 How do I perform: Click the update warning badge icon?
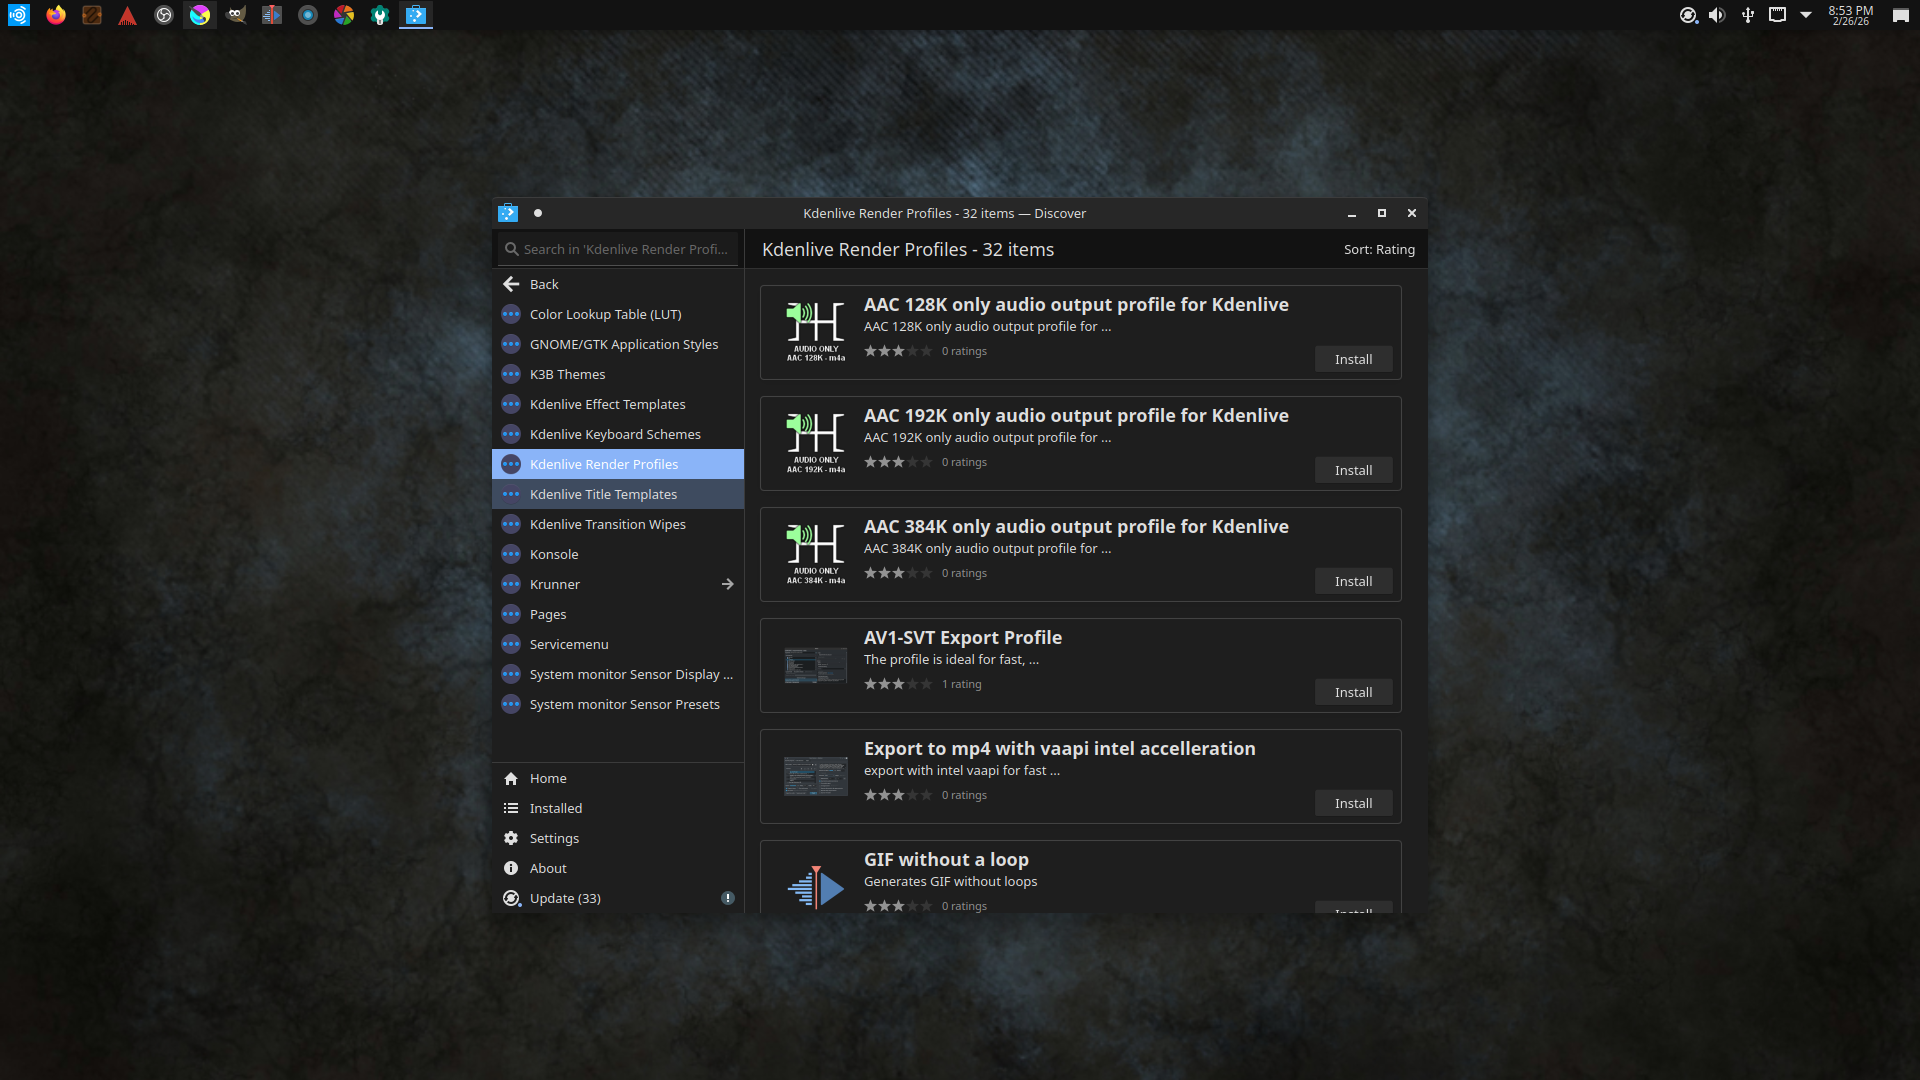coord(728,898)
